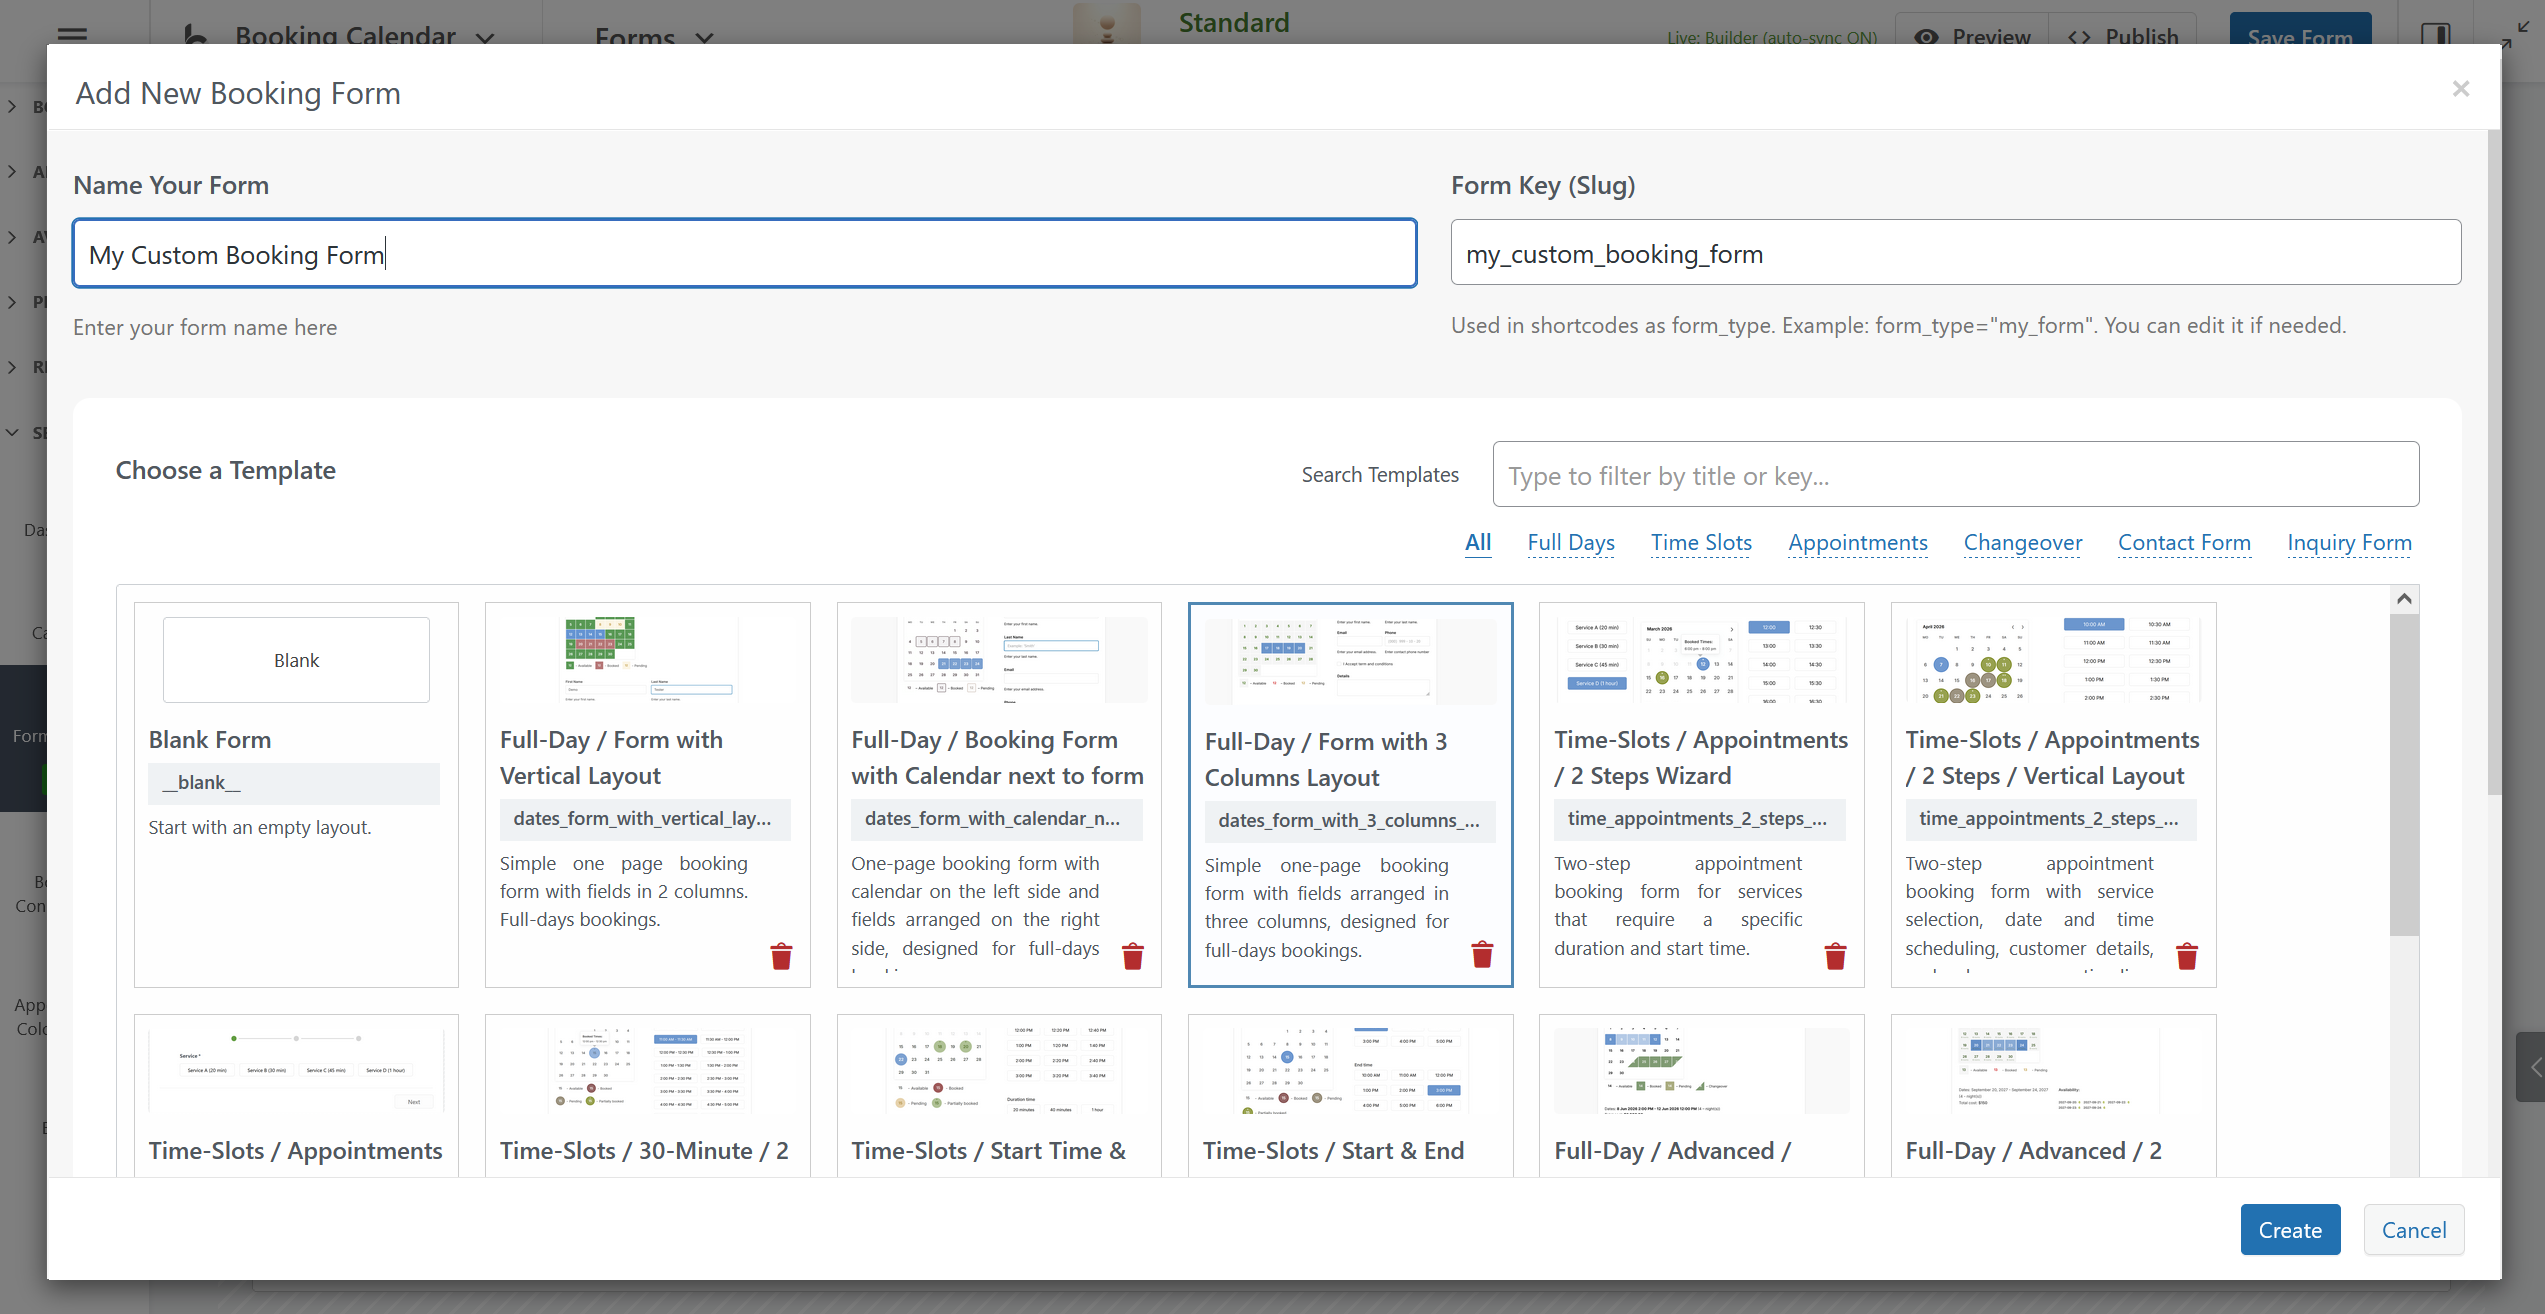This screenshot has width=2545, height=1314.
Task: Click the side panel toggle icon
Action: point(2435,35)
